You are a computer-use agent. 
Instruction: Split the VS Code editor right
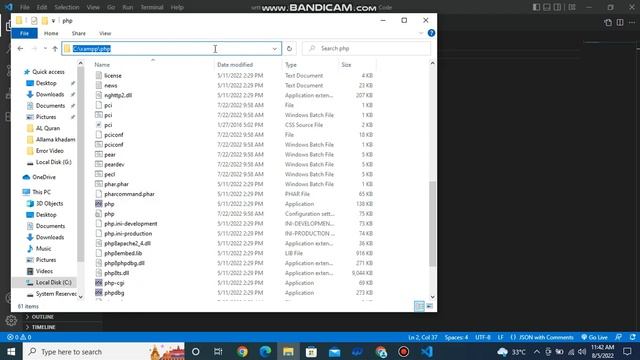pos(620,22)
